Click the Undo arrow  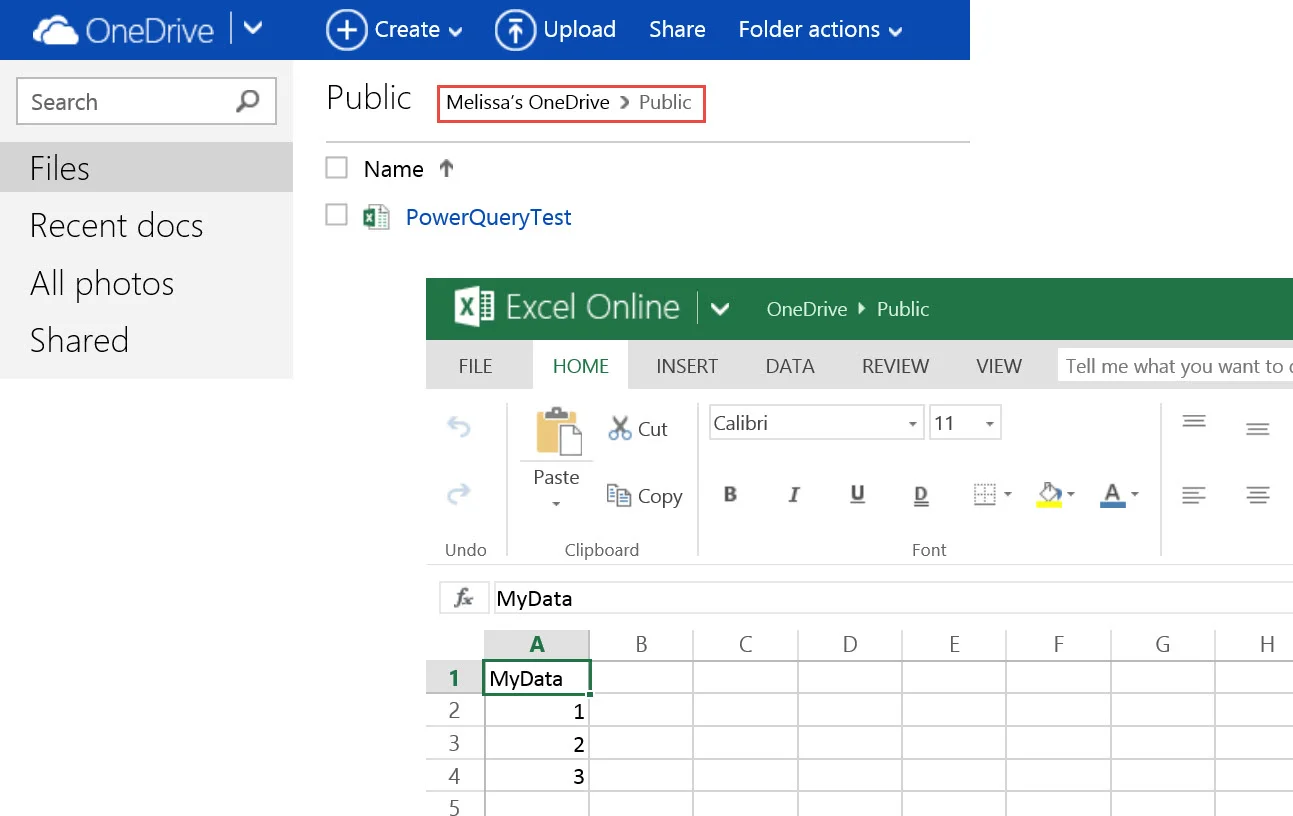(458, 427)
